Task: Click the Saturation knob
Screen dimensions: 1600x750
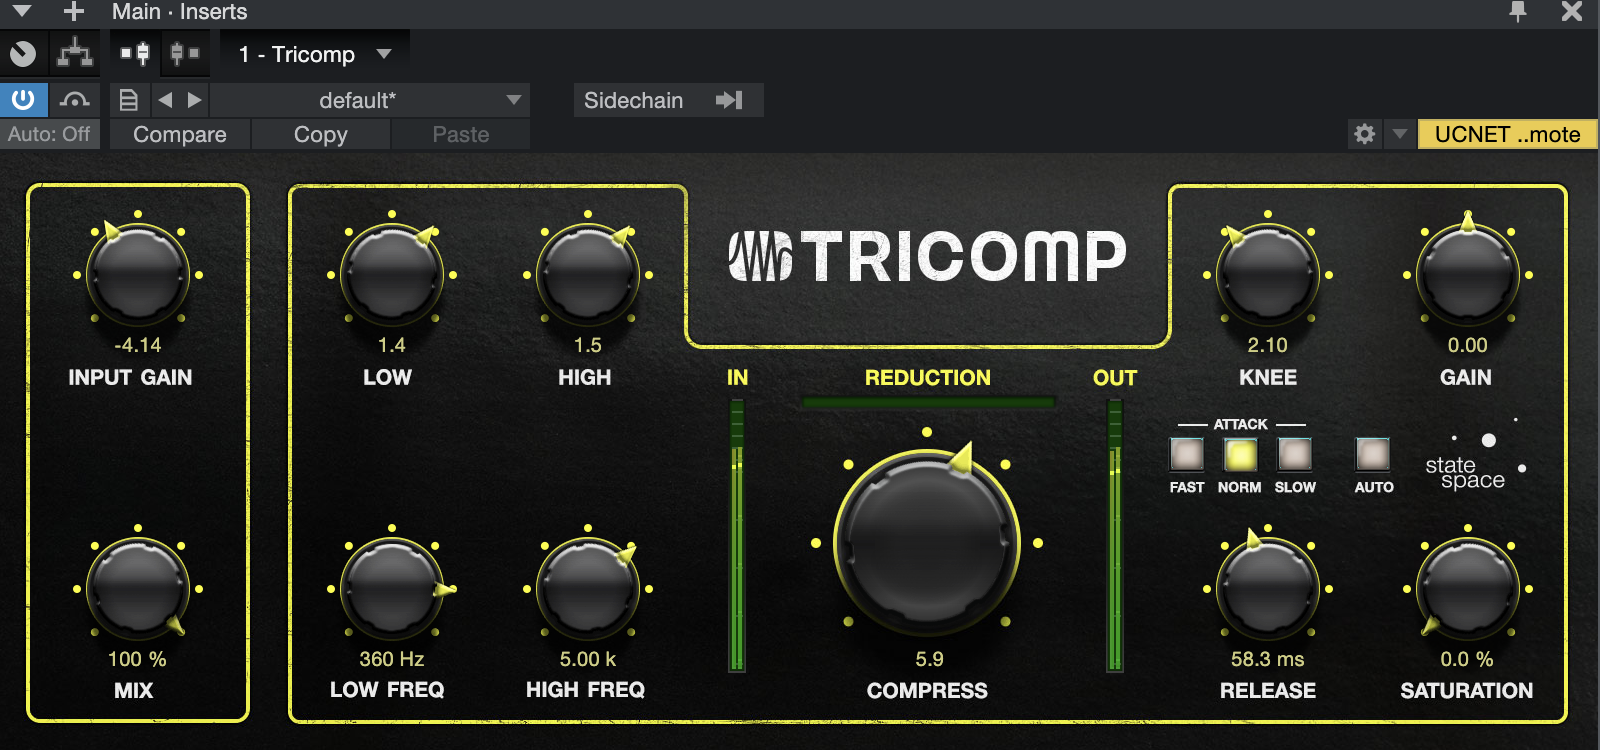Action: point(1468,589)
